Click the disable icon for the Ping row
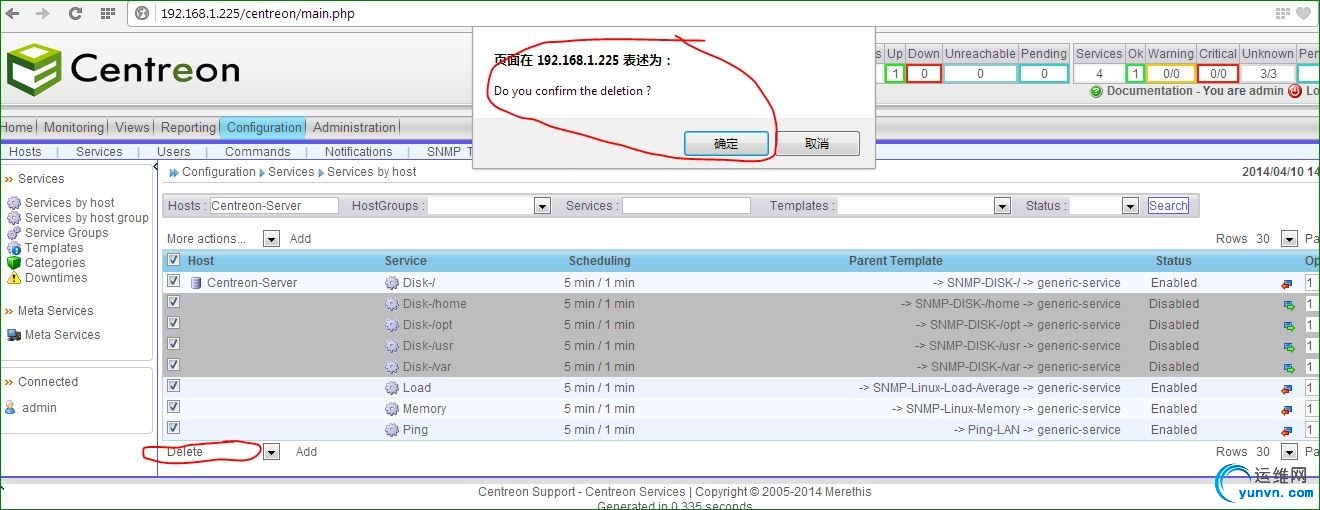This screenshot has width=1320, height=510. (1287, 431)
